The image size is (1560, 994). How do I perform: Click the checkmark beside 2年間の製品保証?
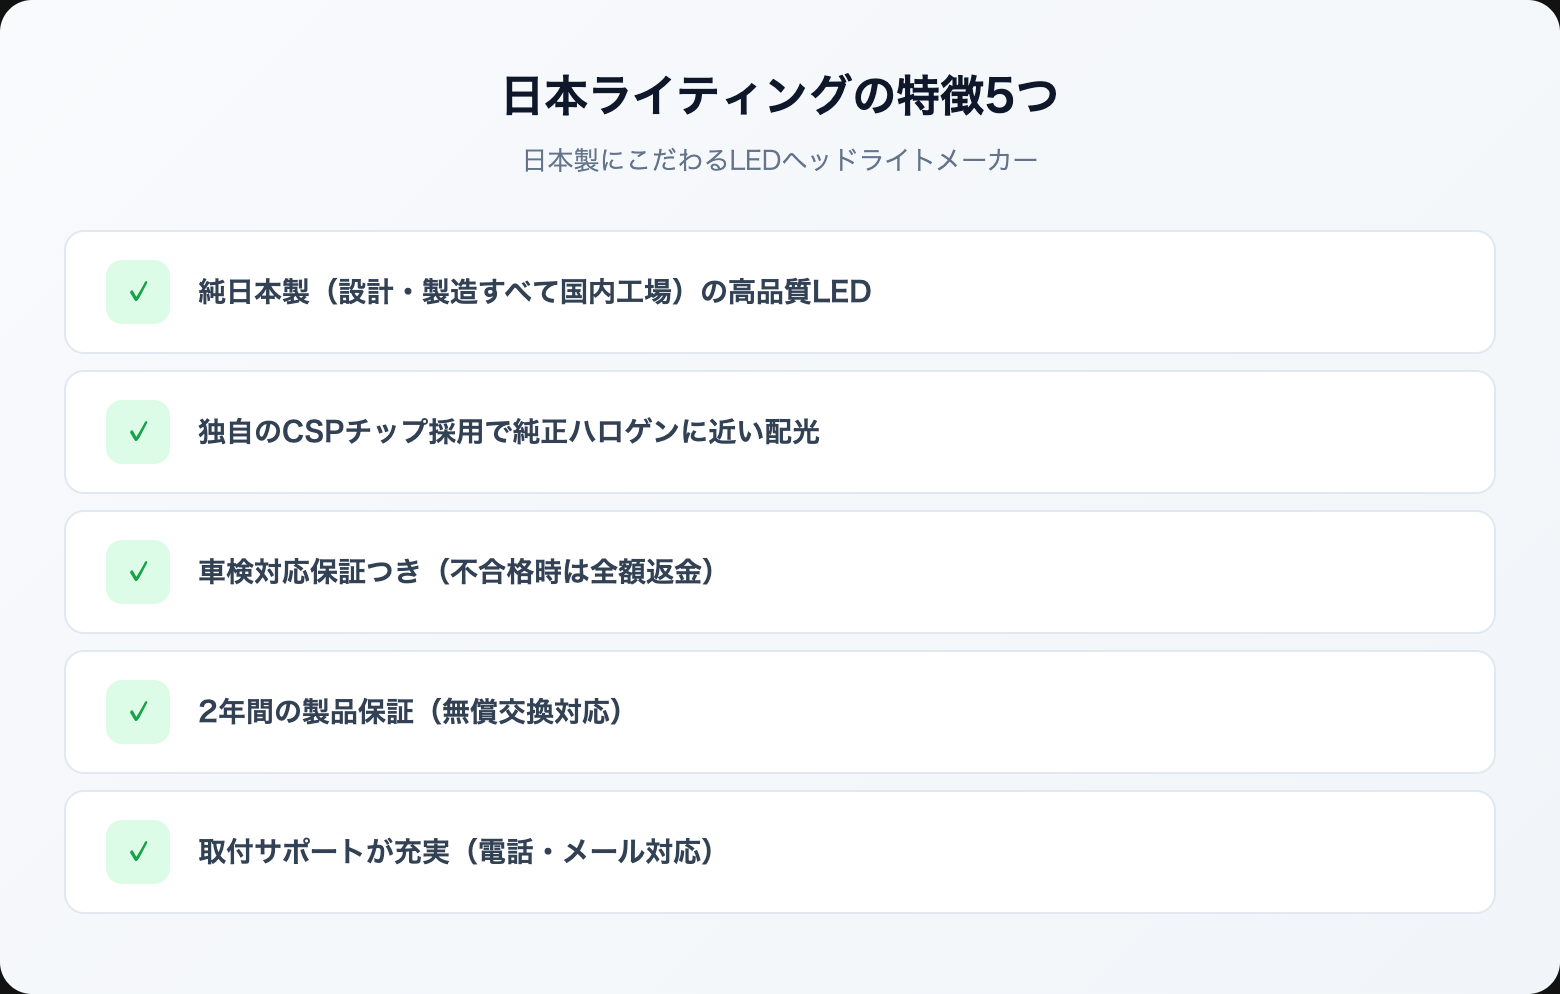point(138,712)
